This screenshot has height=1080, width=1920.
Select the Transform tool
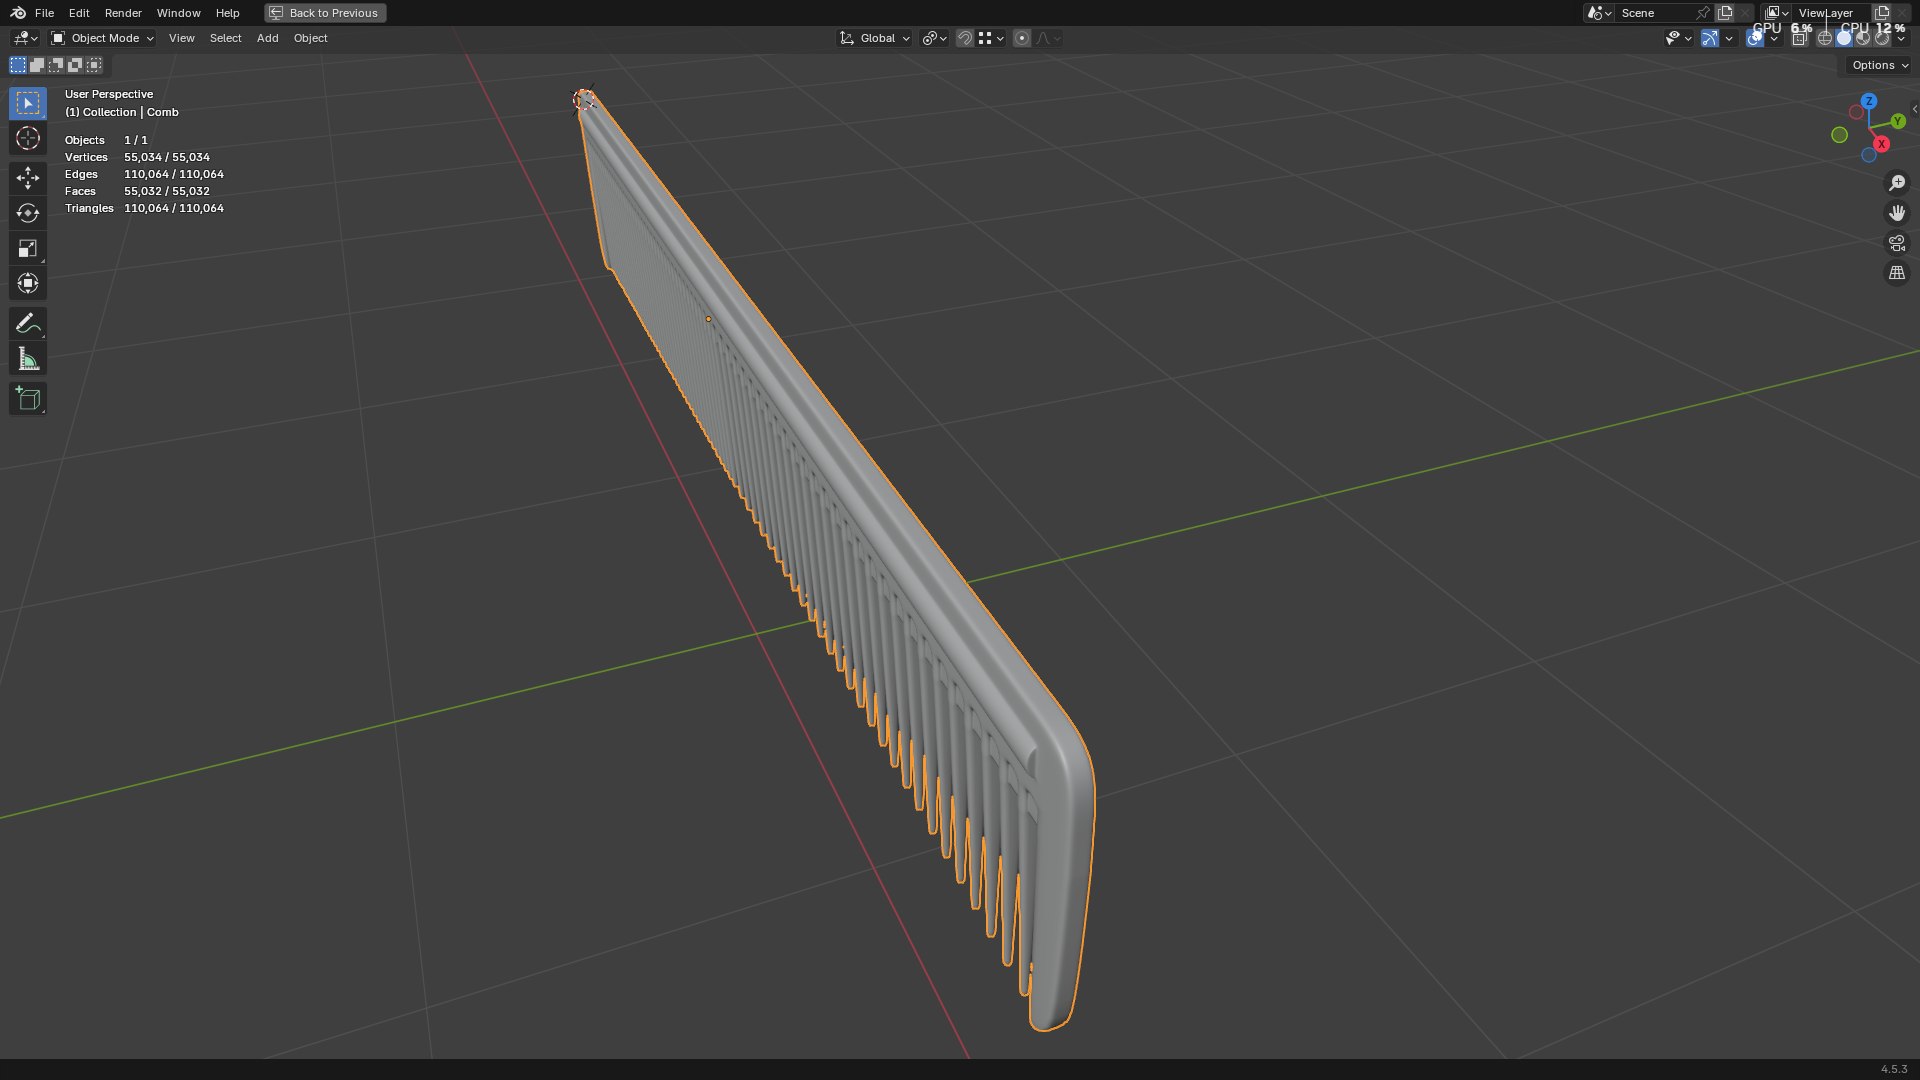coord(28,283)
